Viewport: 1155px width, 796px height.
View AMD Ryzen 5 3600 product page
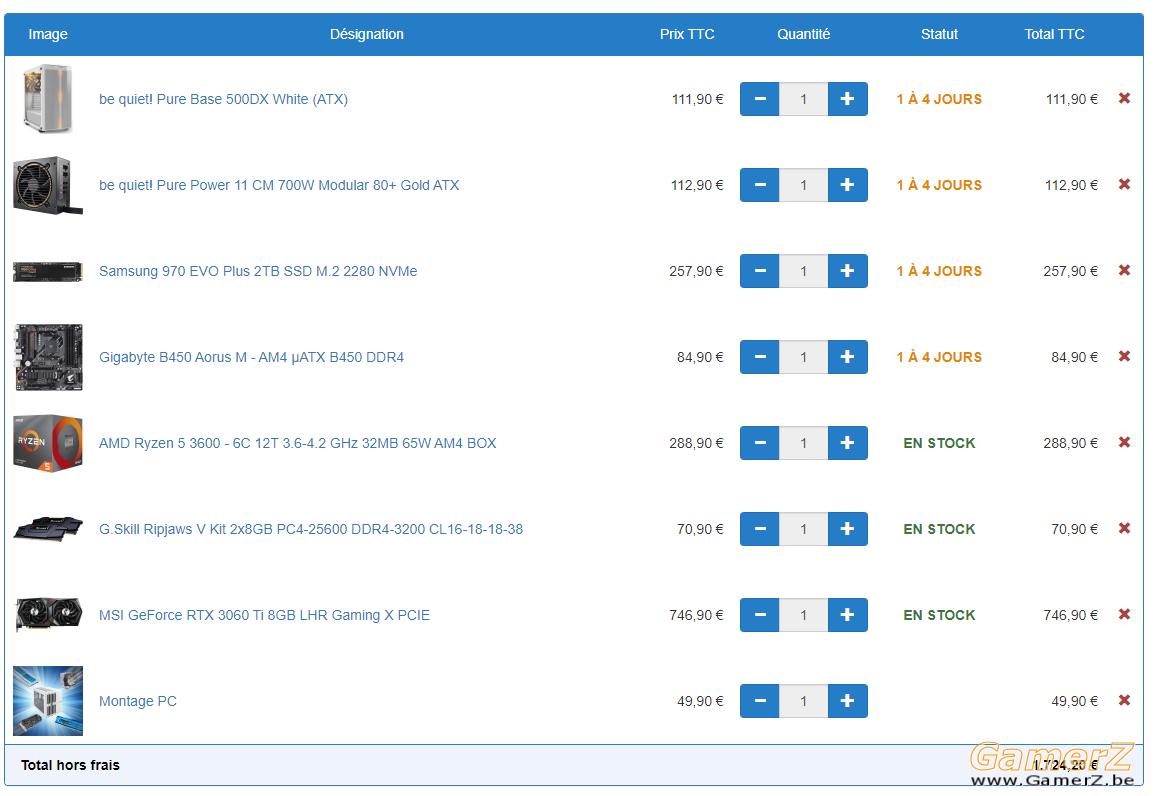[298, 443]
